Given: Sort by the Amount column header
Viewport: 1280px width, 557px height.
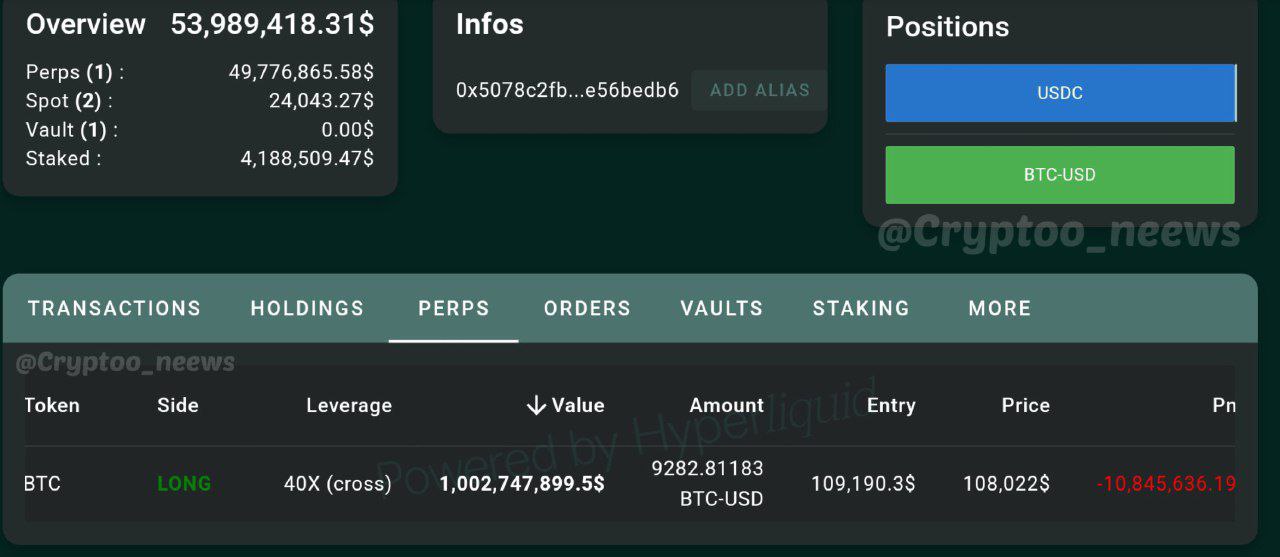Looking at the screenshot, I should click(x=726, y=405).
